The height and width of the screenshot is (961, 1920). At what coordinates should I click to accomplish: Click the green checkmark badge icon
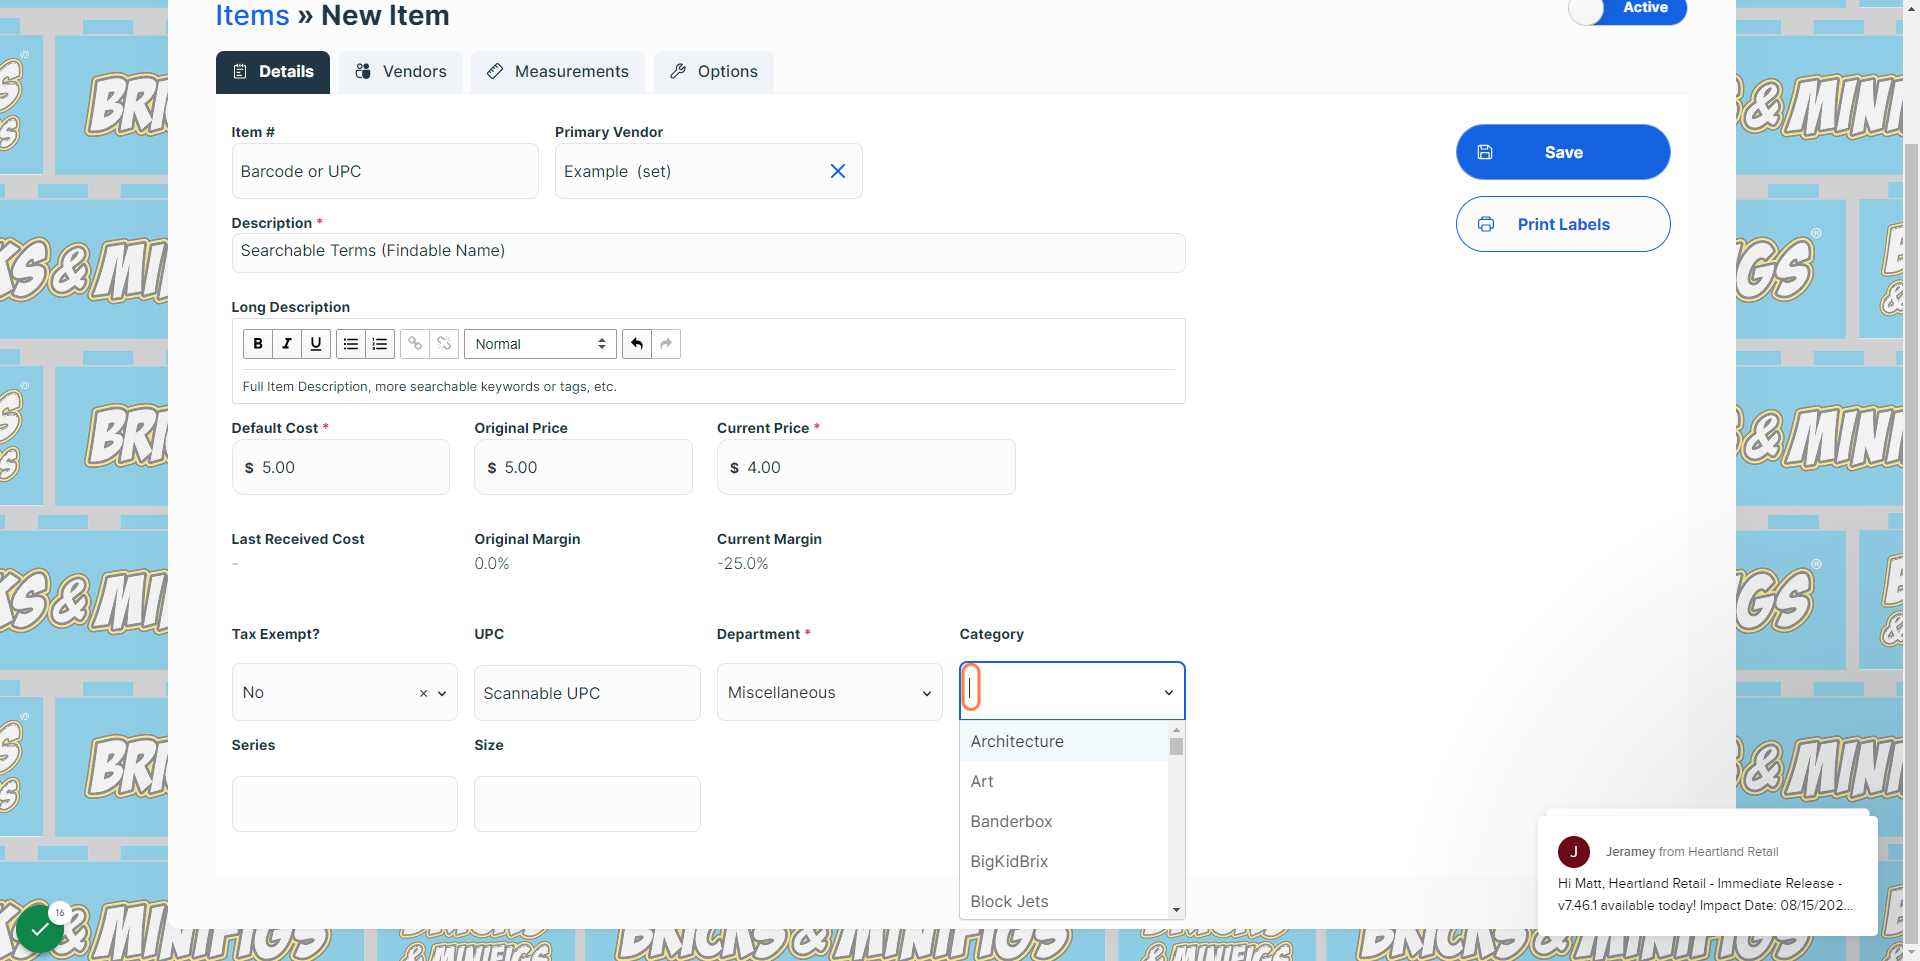[x=40, y=929]
